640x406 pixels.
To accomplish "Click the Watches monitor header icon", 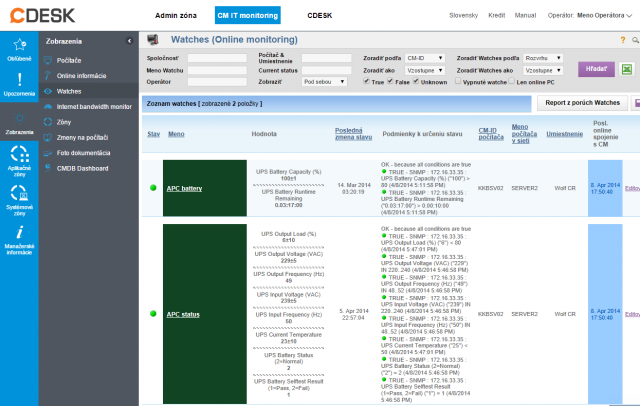I will tap(153, 40).
